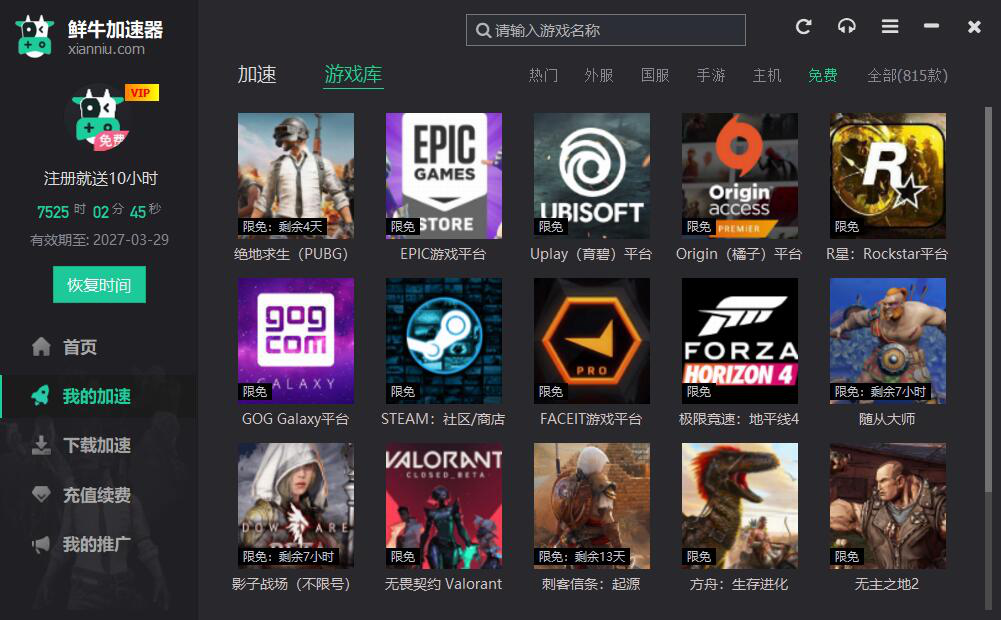Screen dimensions: 1001x620
Task: Open 充值续费 in the sidebar
Action: coord(96,495)
